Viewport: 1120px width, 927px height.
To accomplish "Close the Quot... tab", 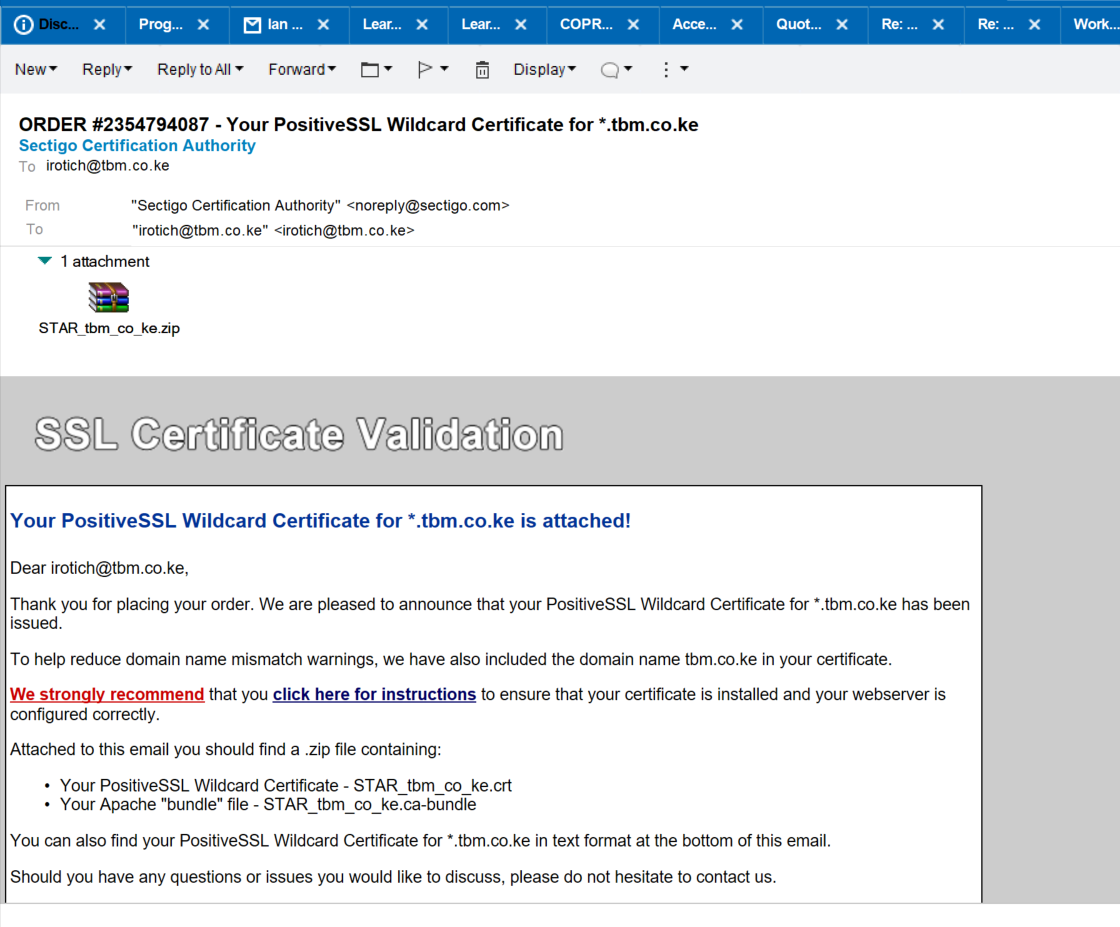I will [842, 25].
